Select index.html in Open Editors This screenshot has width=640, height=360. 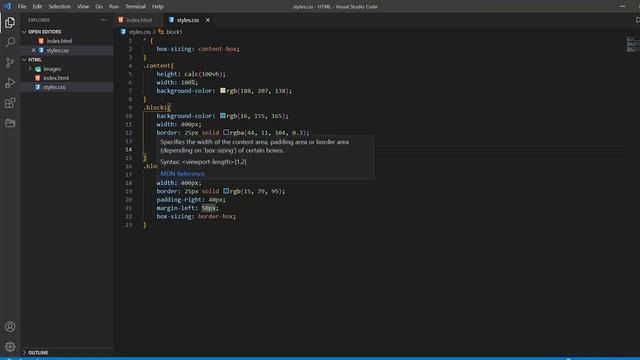pyautogui.click(x=59, y=41)
